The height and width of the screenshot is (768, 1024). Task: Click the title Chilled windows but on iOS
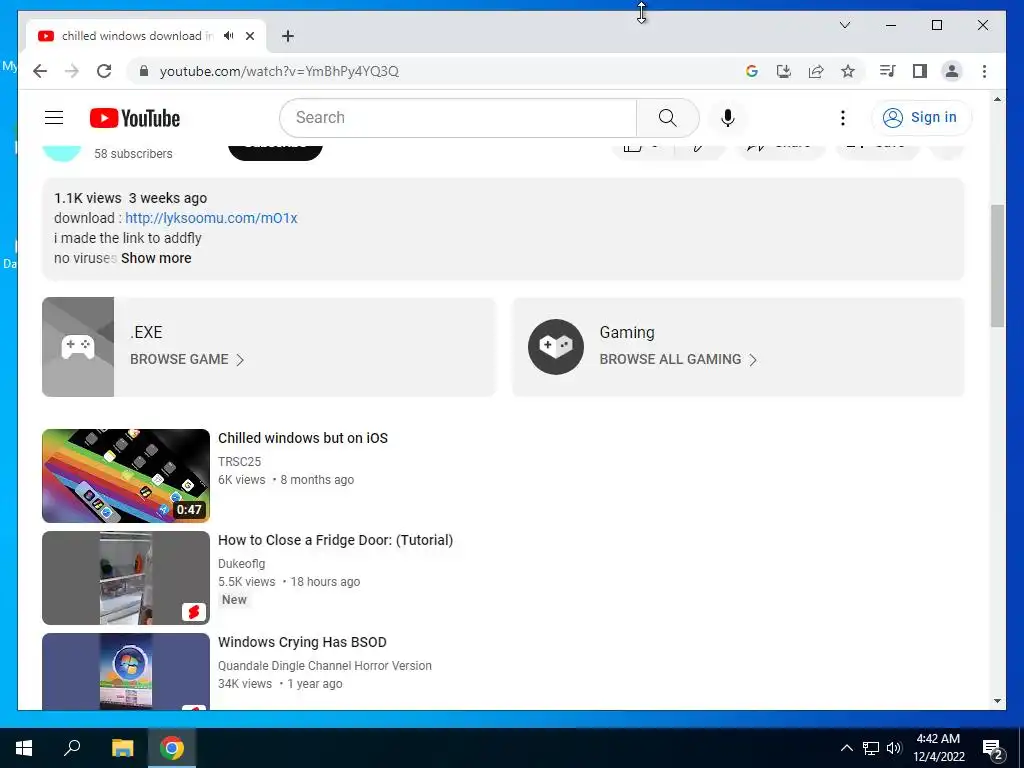tap(302, 438)
